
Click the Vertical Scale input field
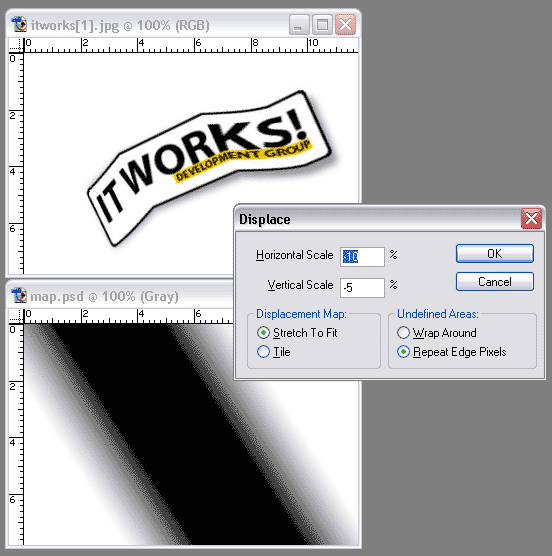click(x=362, y=288)
